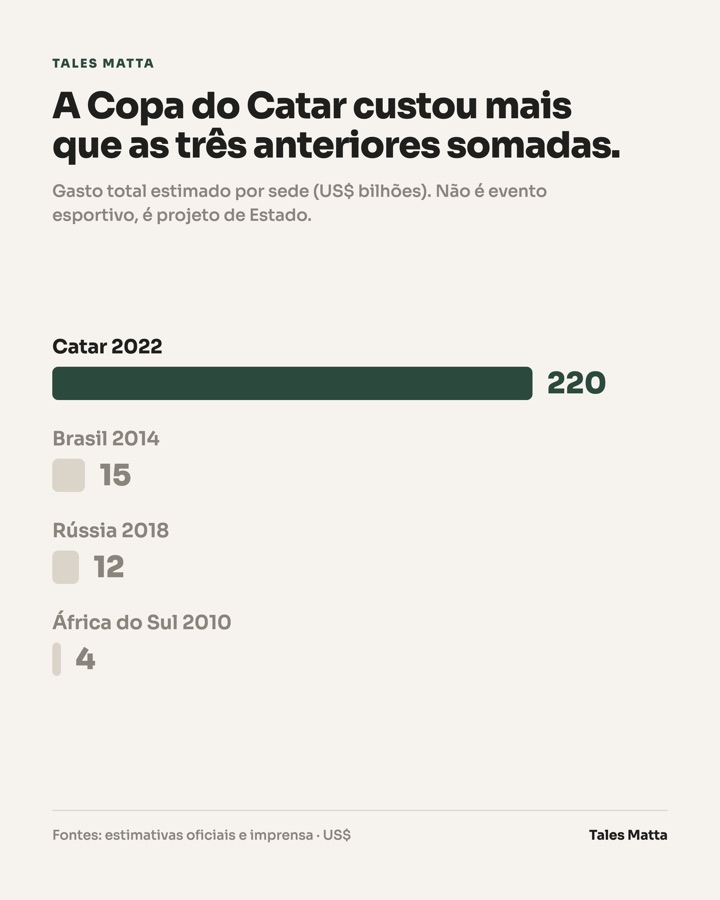Click the África do Sul 2010 thin bar
720x900 pixels.
click(x=56, y=659)
